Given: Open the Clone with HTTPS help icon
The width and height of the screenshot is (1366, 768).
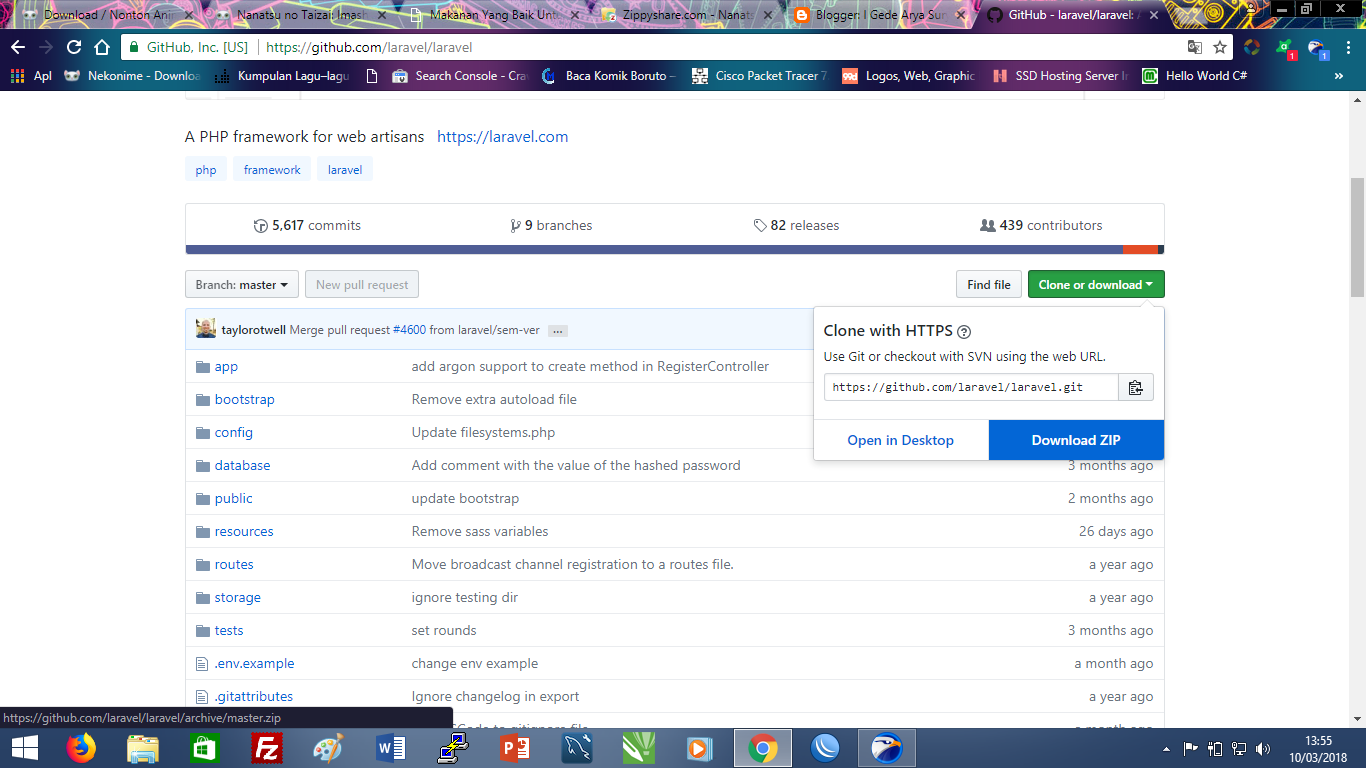Looking at the screenshot, I should coord(964,332).
